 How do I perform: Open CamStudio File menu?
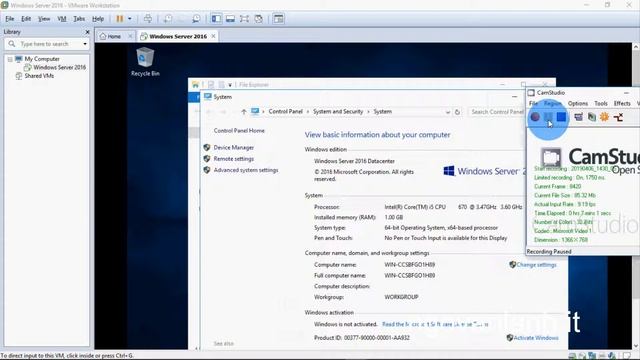tap(533, 104)
